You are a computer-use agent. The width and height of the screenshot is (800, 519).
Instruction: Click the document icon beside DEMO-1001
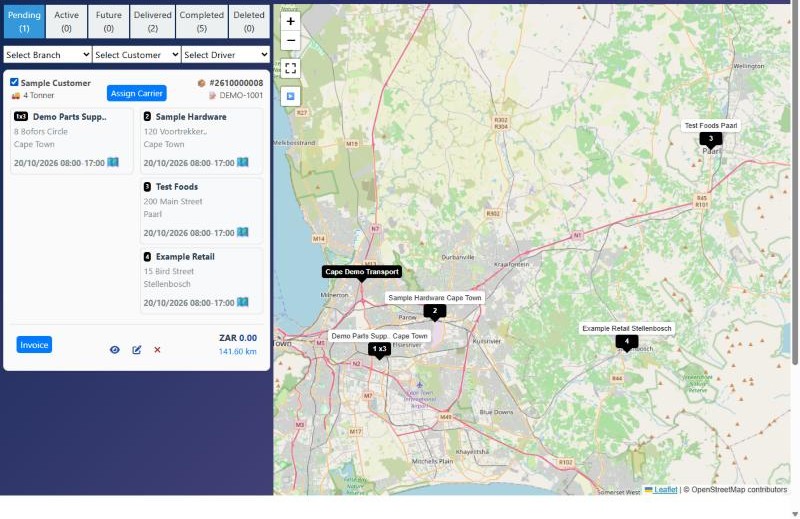[x=212, y=95]
